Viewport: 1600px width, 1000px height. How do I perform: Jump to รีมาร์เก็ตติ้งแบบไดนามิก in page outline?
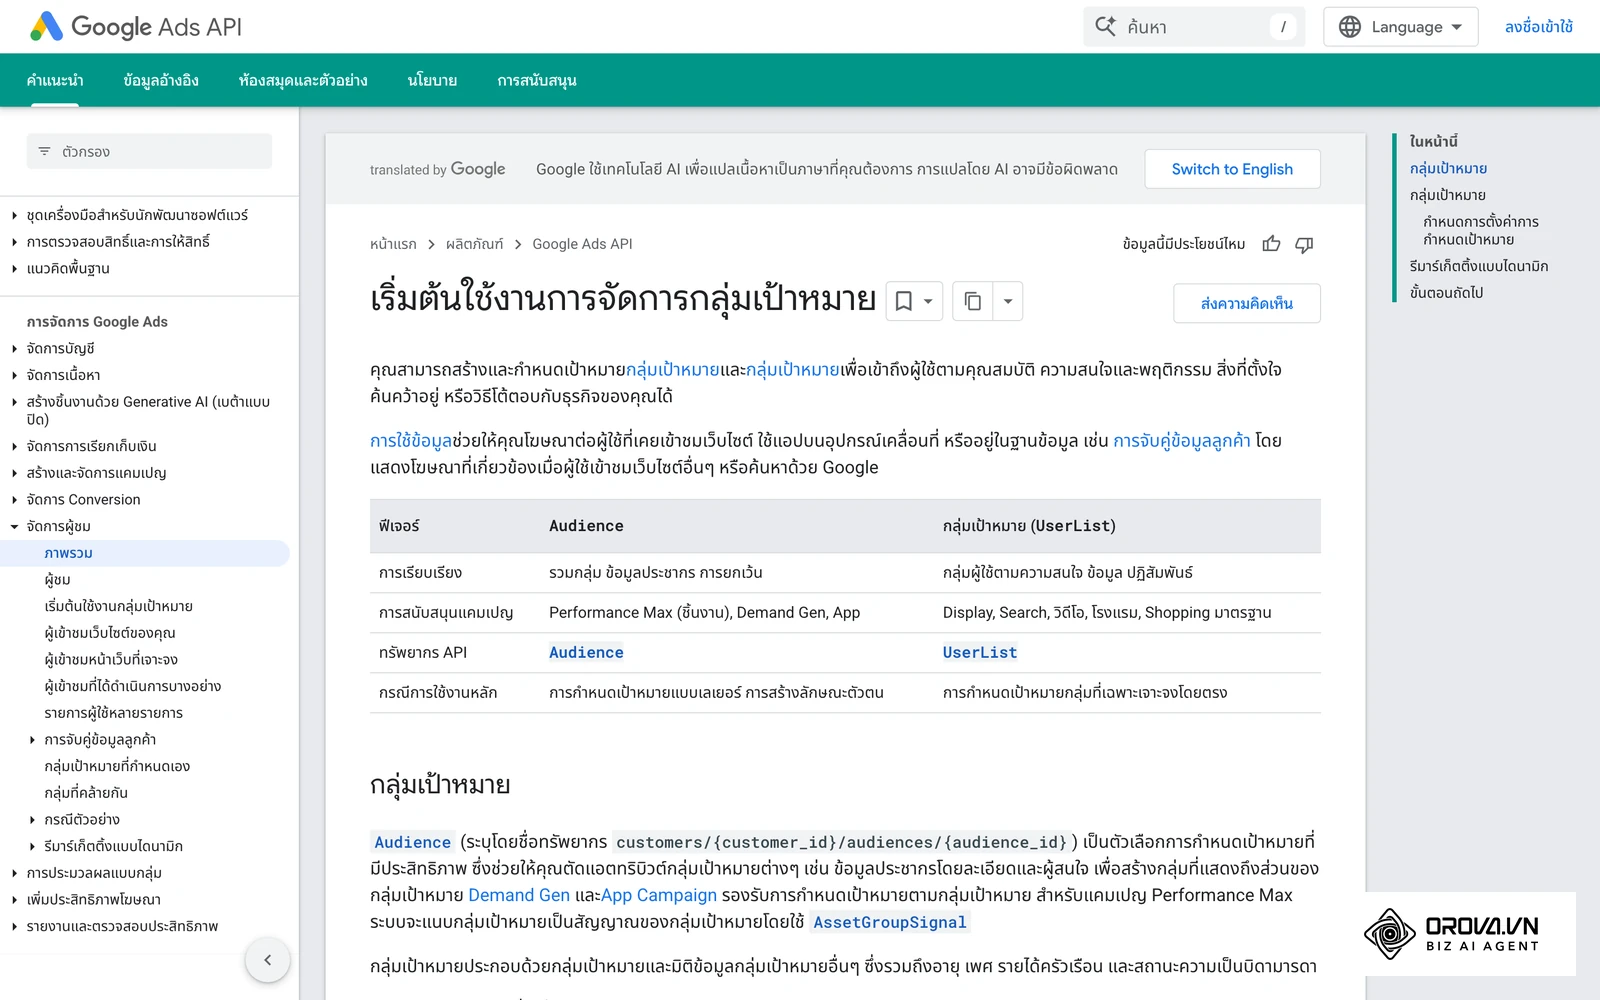pyautogui.click(x=1479, y=266)
